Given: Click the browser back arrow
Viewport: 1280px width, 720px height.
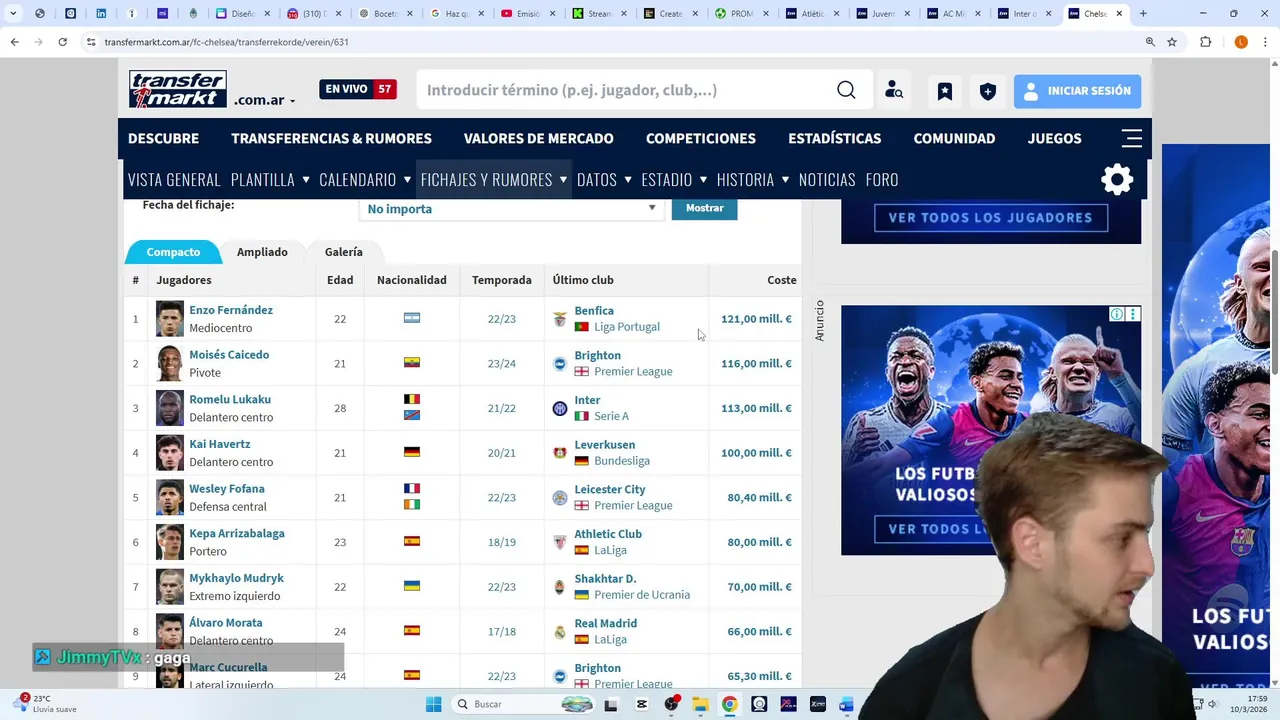Looking at the screenshot, I should [x=14, y=42].
